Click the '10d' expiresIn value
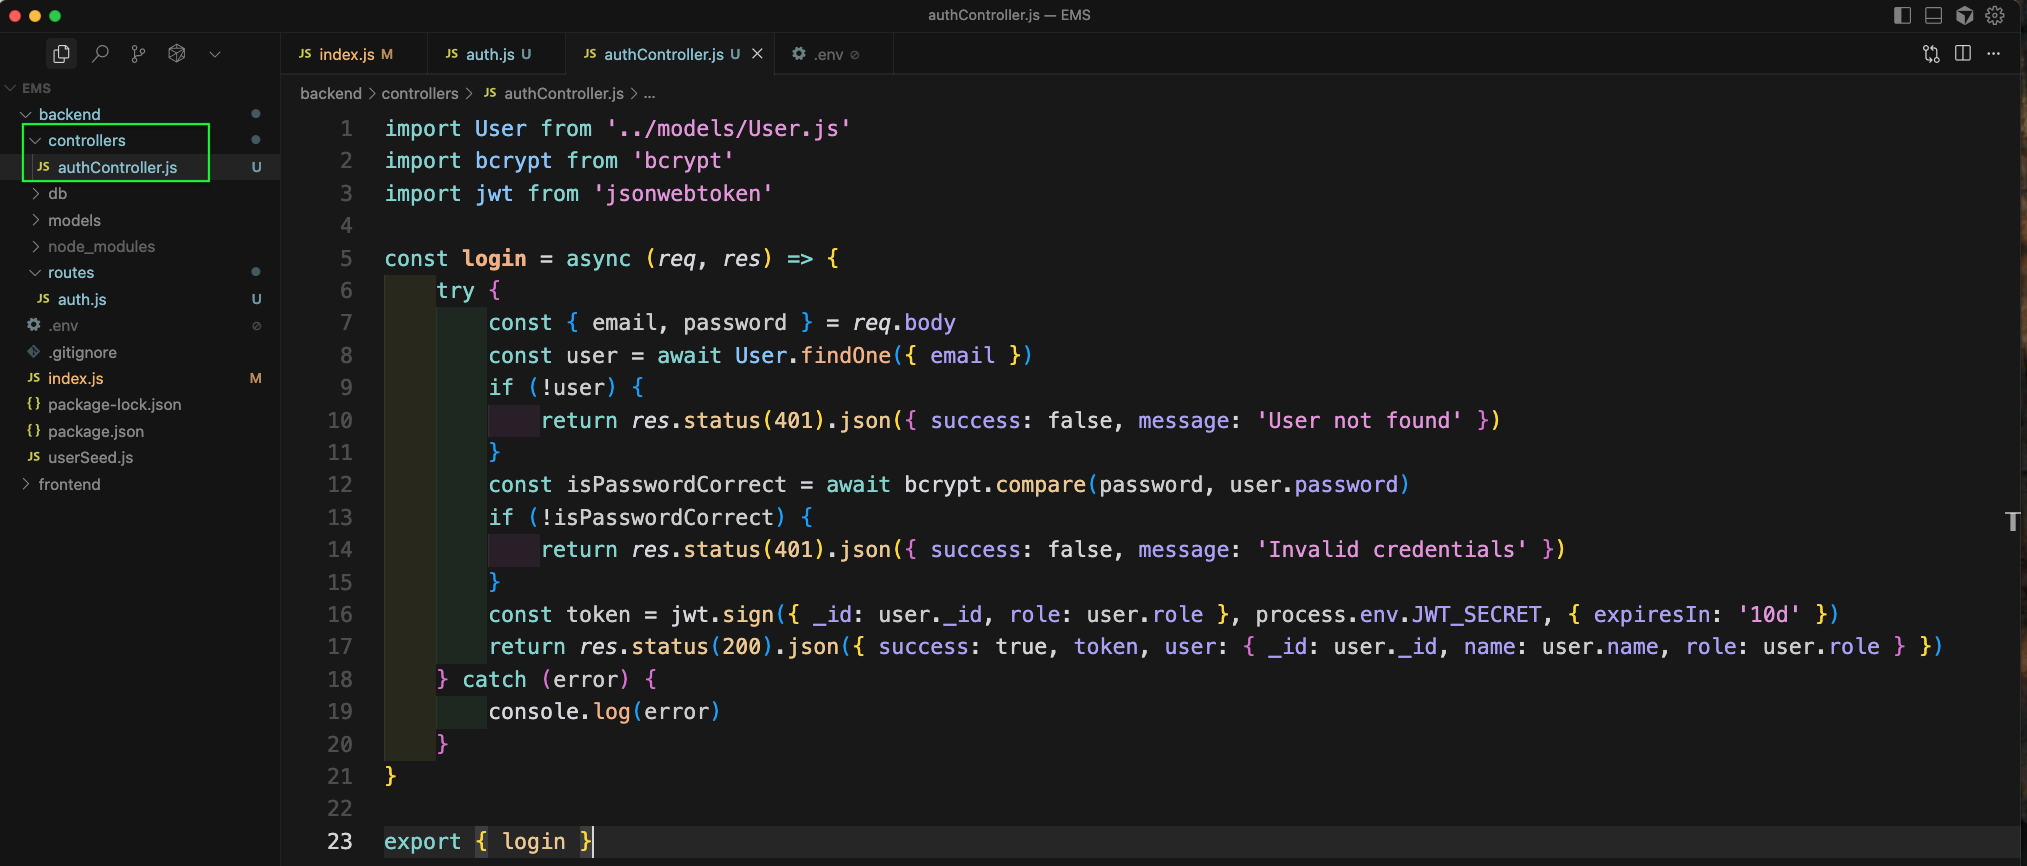The width and height of the screenshot is (2027, 866). tap(1769, 614)
